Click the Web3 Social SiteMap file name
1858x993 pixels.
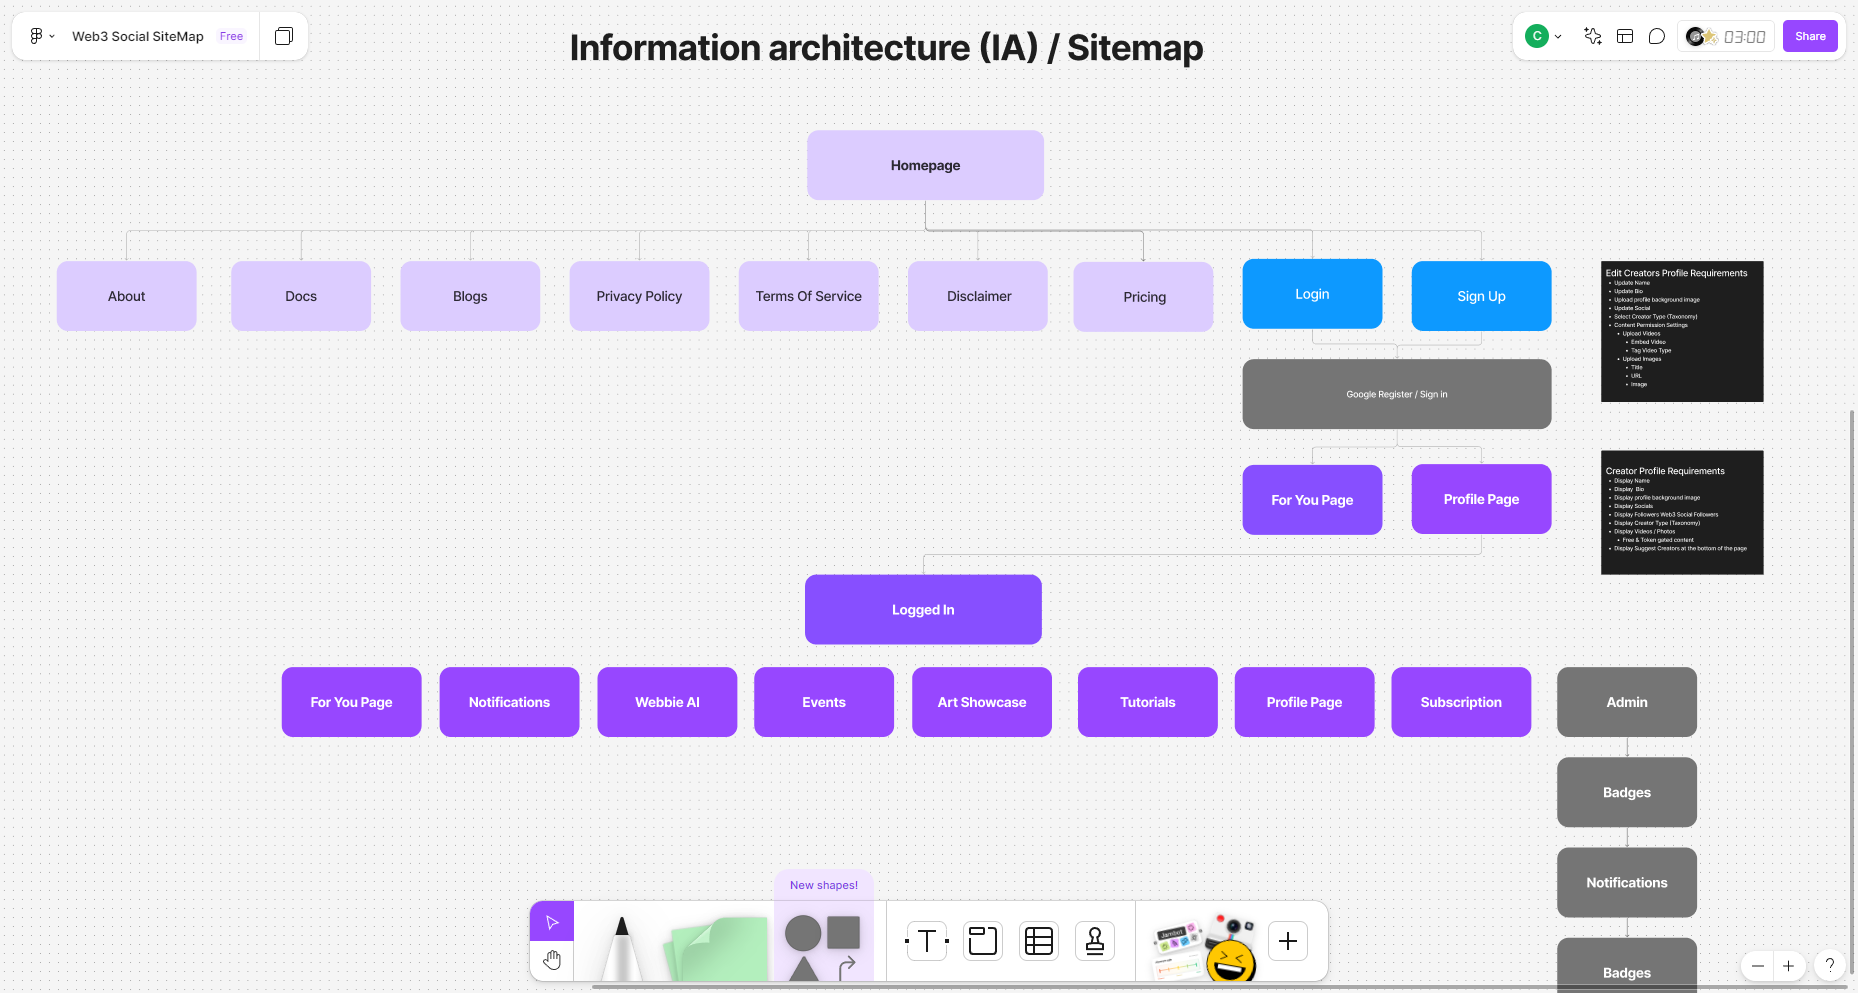pos(138,36)
